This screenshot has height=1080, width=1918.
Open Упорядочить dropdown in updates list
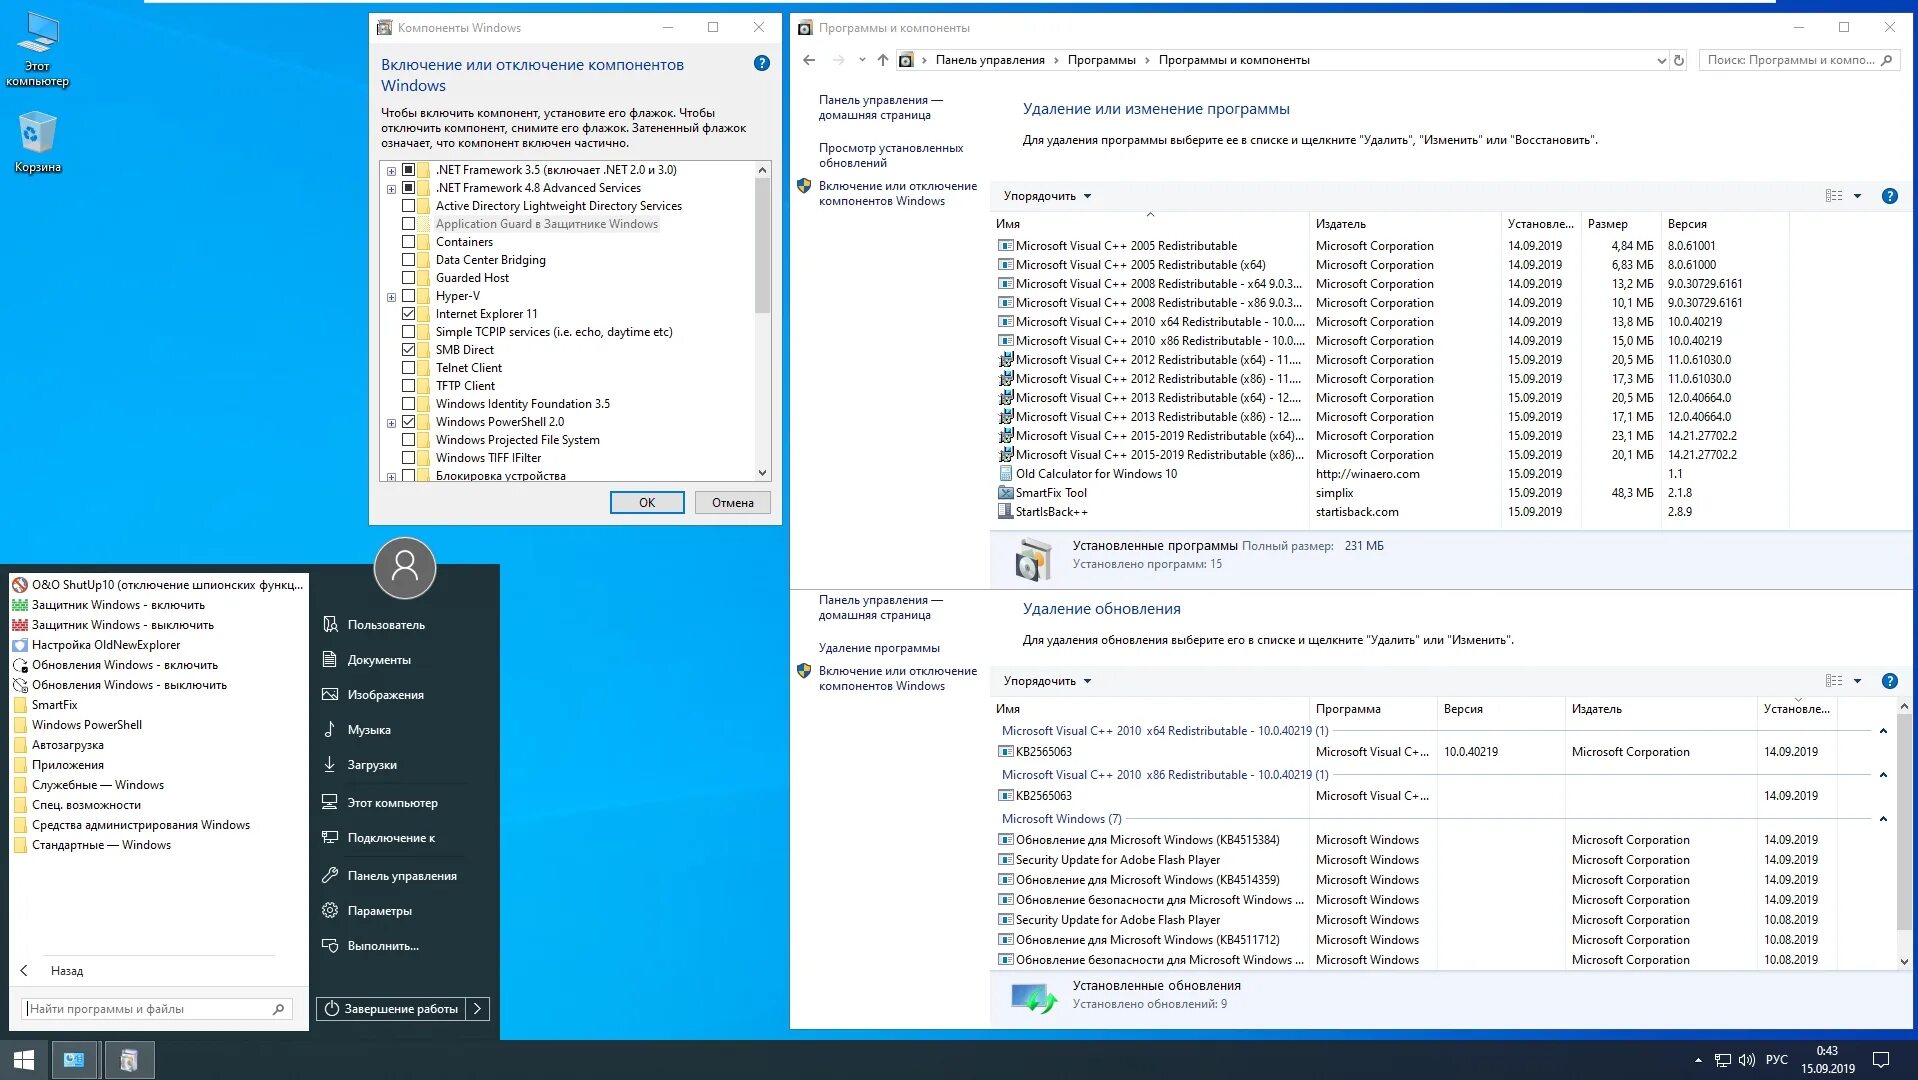point(1047,681)
